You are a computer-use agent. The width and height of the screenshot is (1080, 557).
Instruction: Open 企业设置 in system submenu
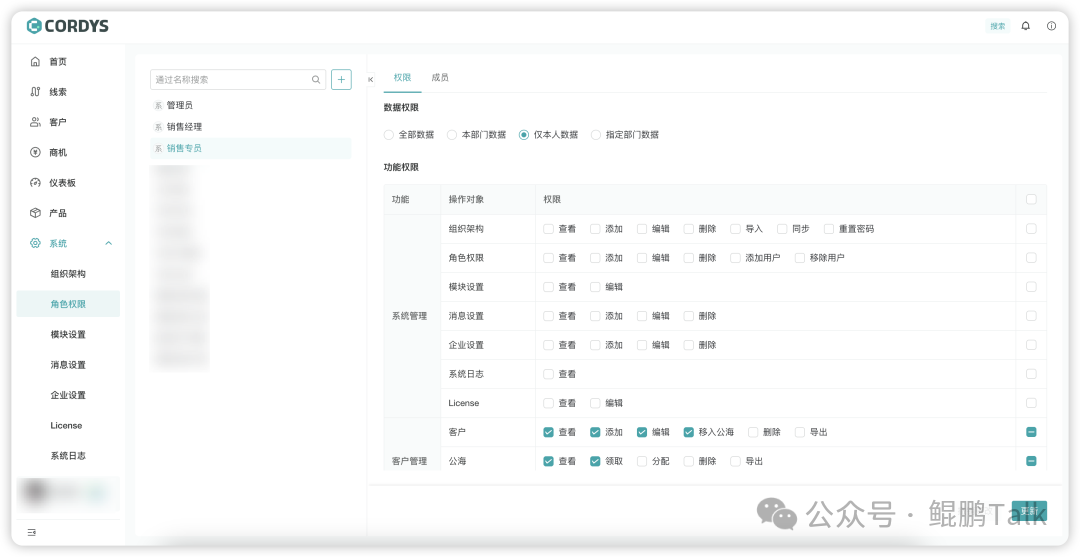68,395
